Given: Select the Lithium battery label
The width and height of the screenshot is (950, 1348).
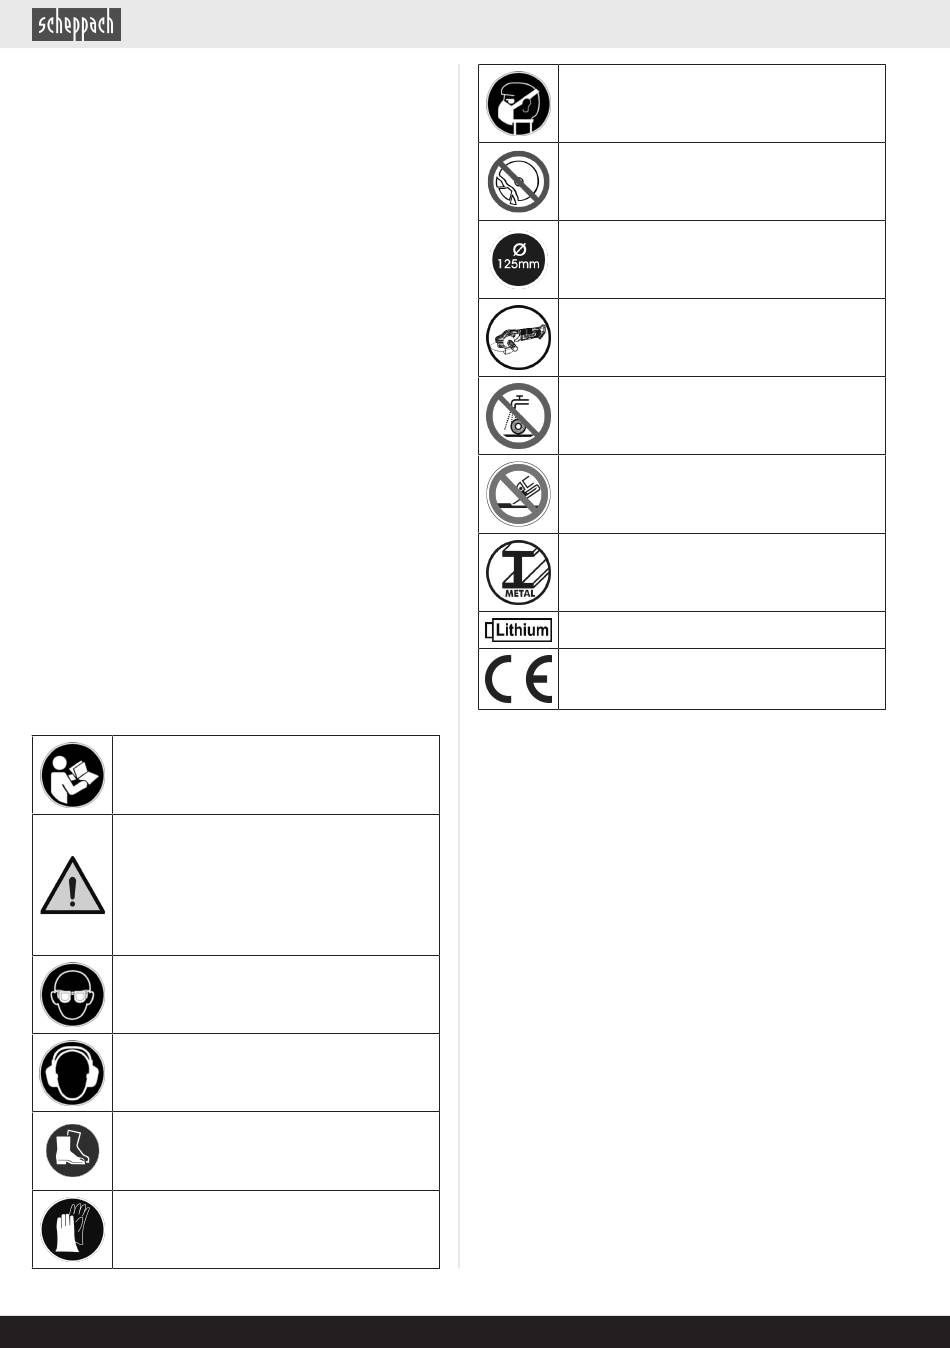Looking at the screenshot, I should [518, 630].
